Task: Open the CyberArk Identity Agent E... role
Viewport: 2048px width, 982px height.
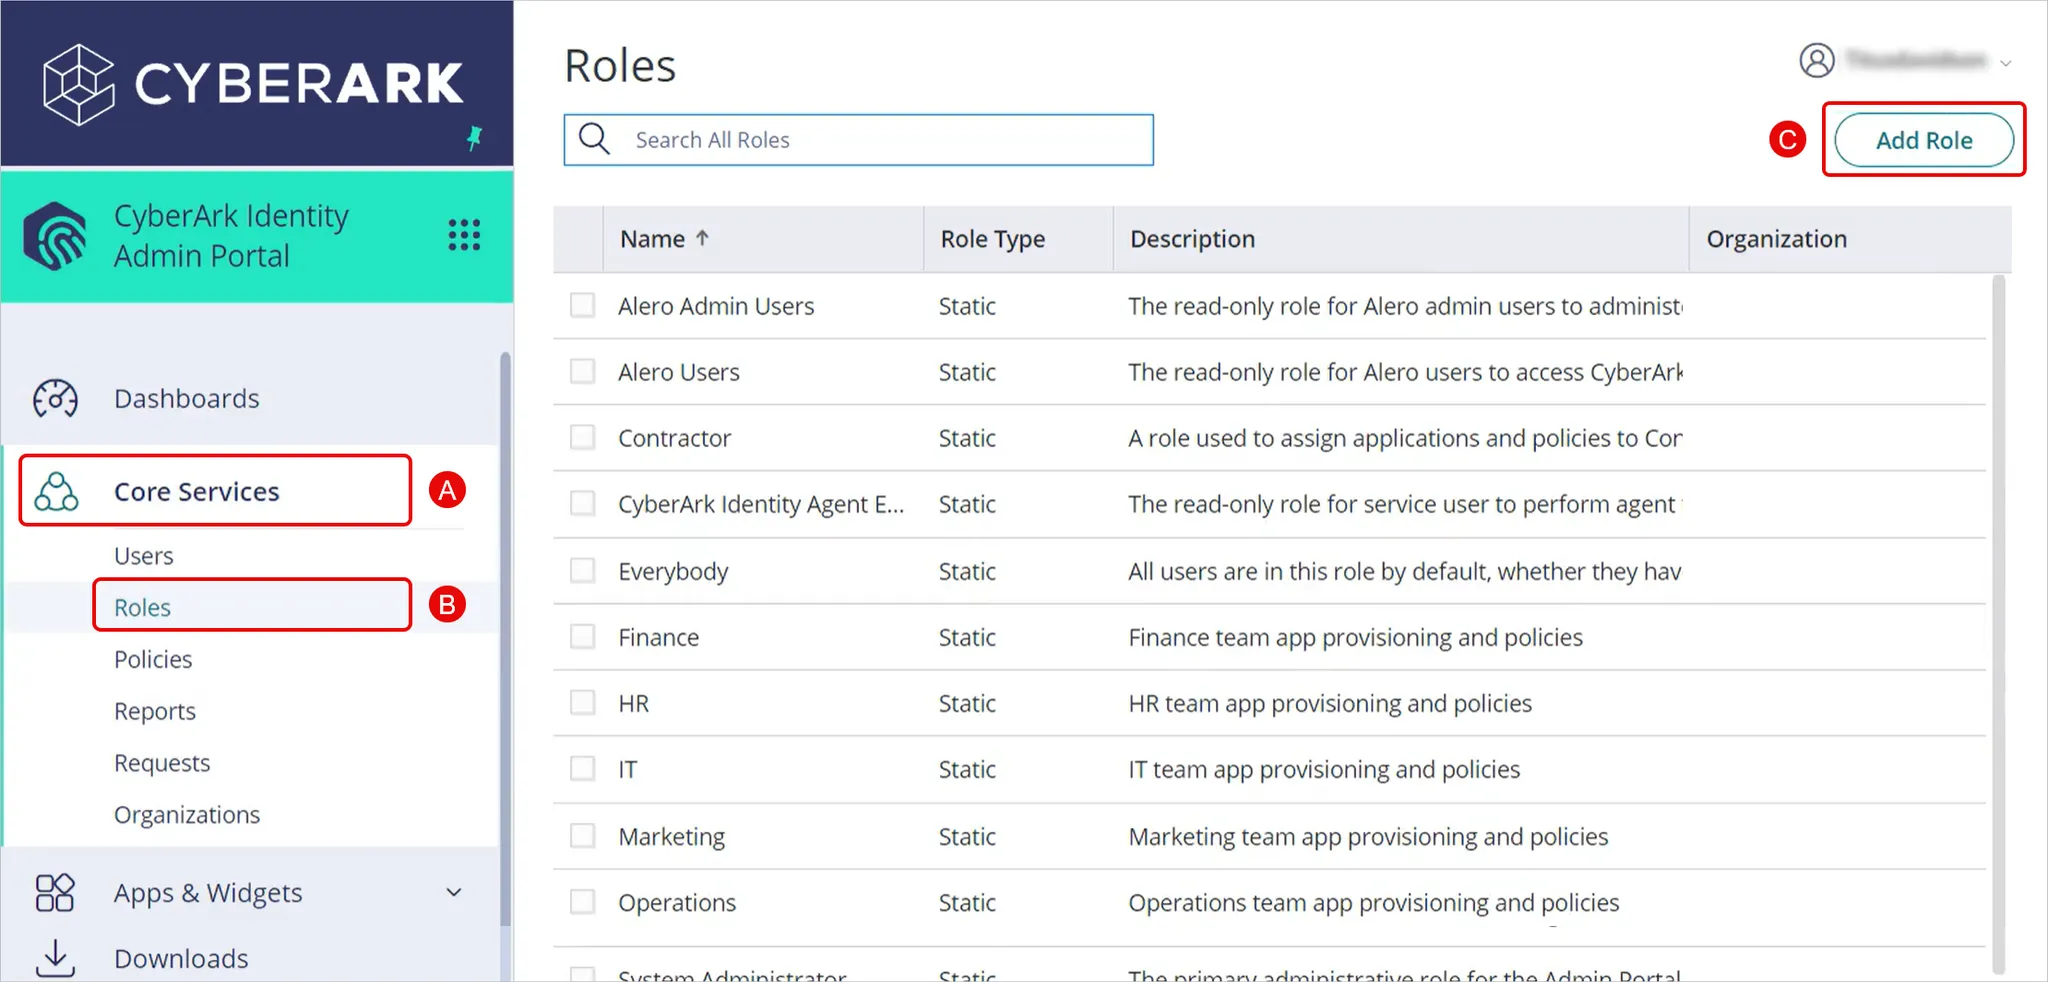Action: pos(761,504)
